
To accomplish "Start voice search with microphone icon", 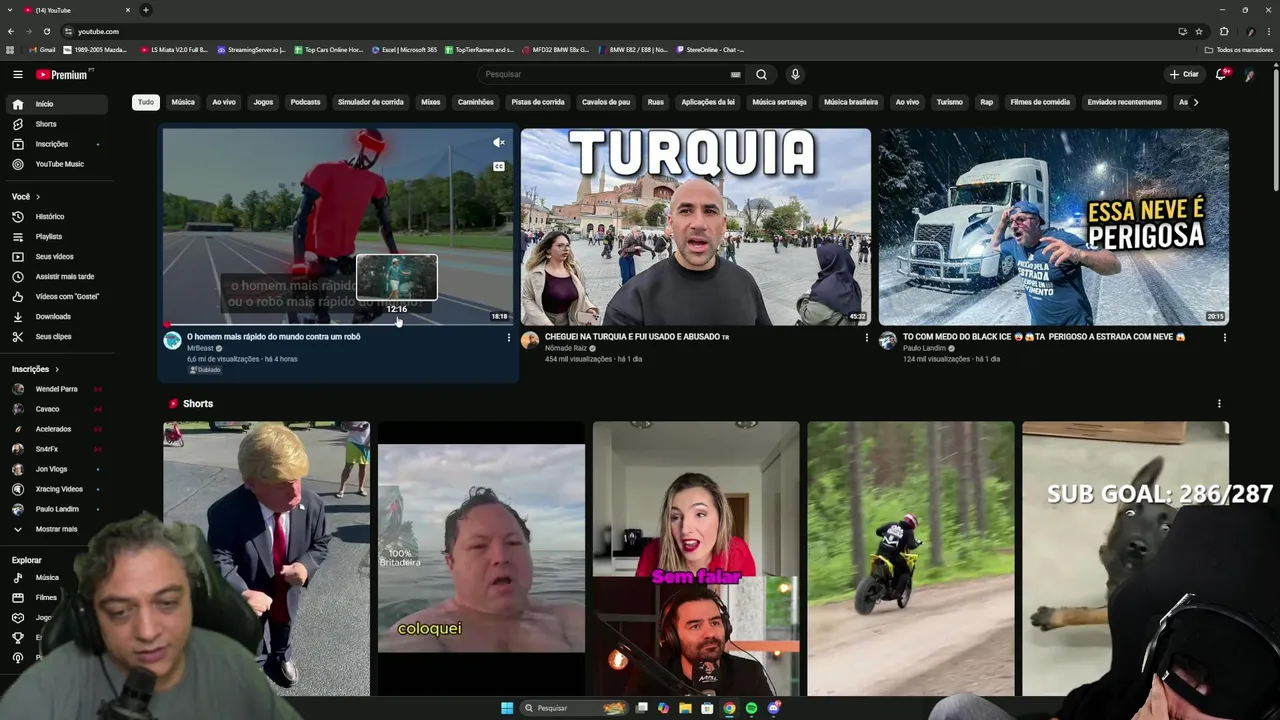I will 795,74.
